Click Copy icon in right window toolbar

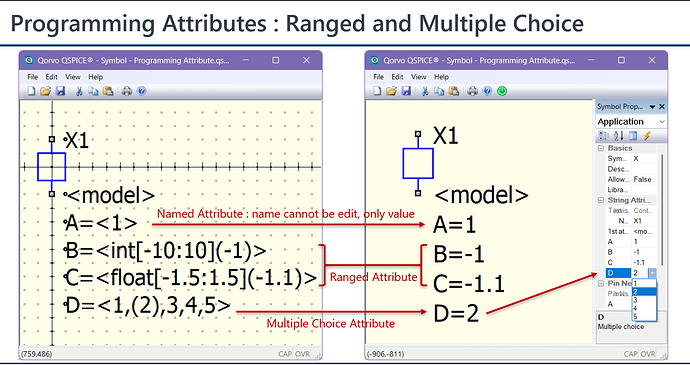tap(439, 91)
